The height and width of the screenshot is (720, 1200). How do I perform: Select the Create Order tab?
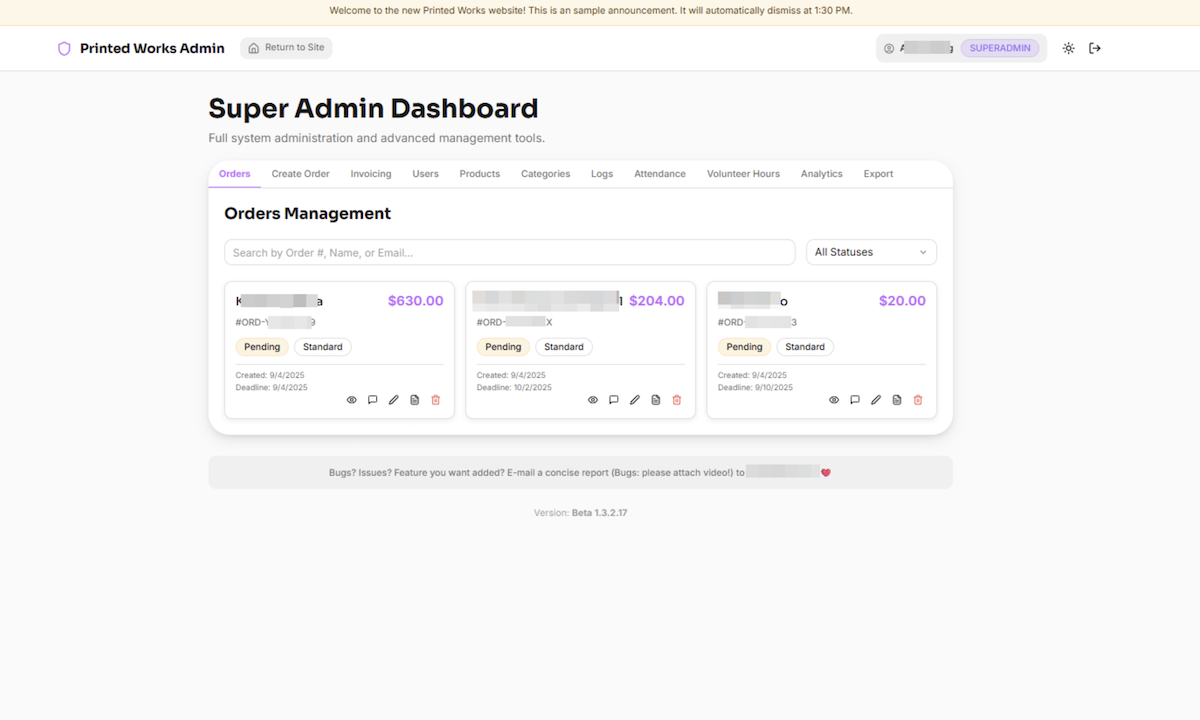[x=300, y=174]
